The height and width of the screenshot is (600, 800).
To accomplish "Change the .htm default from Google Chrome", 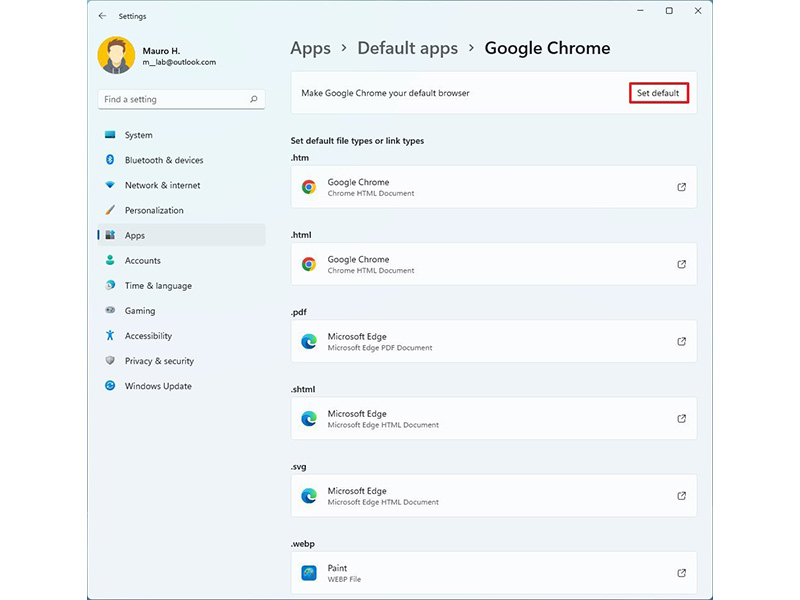I will pos(493,187).
